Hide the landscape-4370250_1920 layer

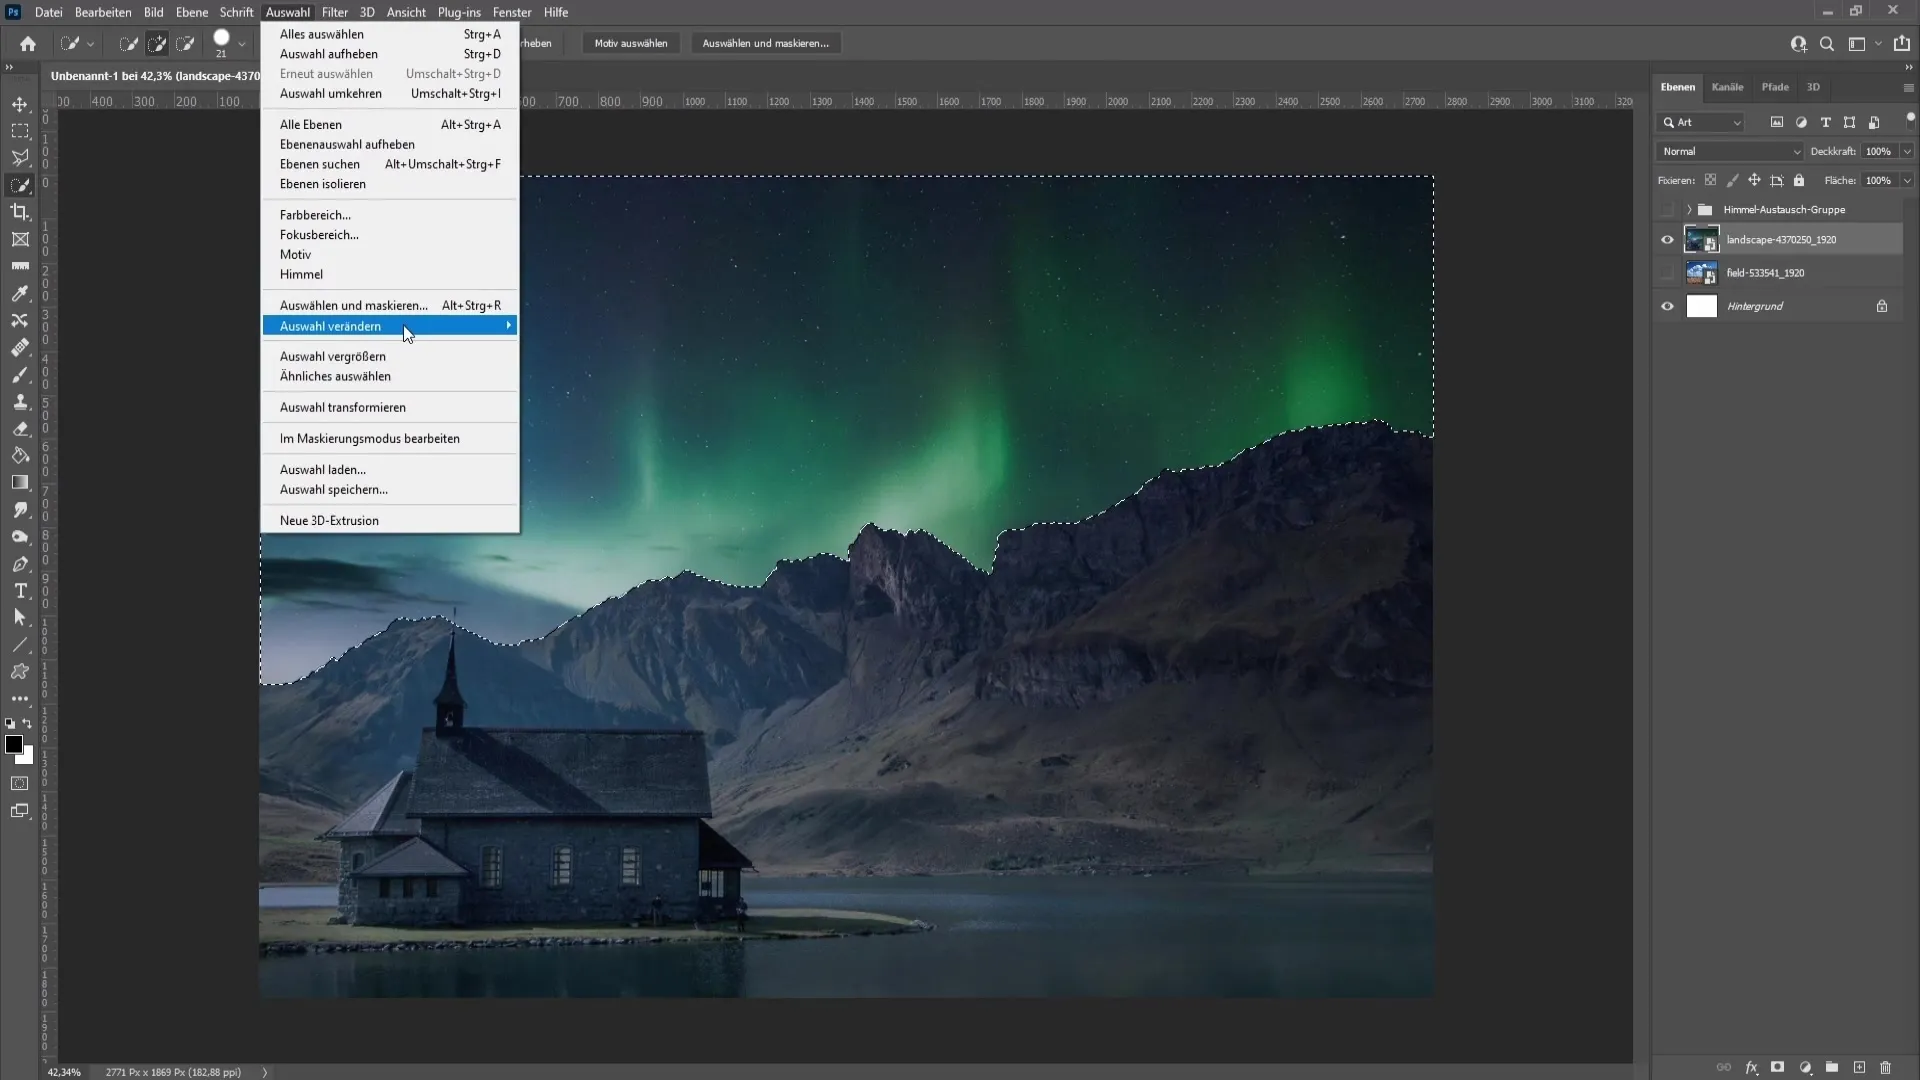(x=1667, y=240)
